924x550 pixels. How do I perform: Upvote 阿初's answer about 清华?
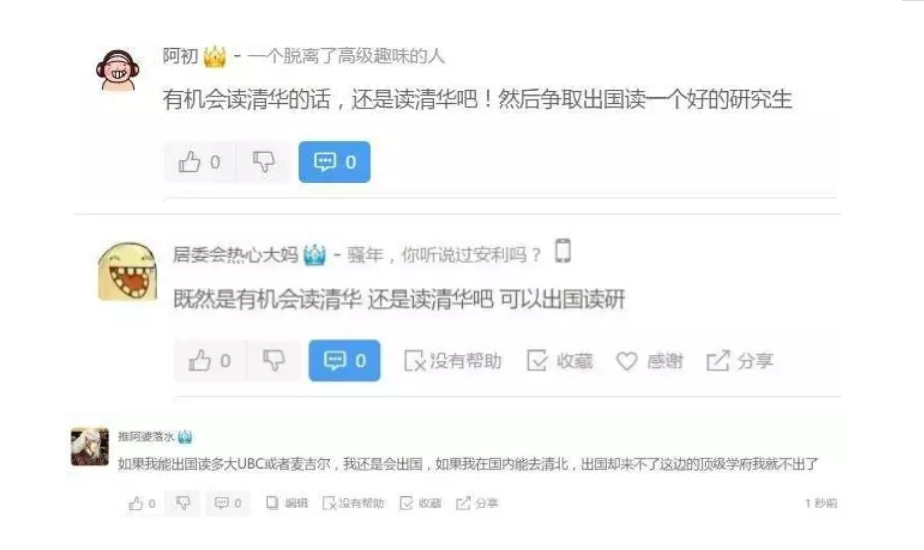coord(199,162)
